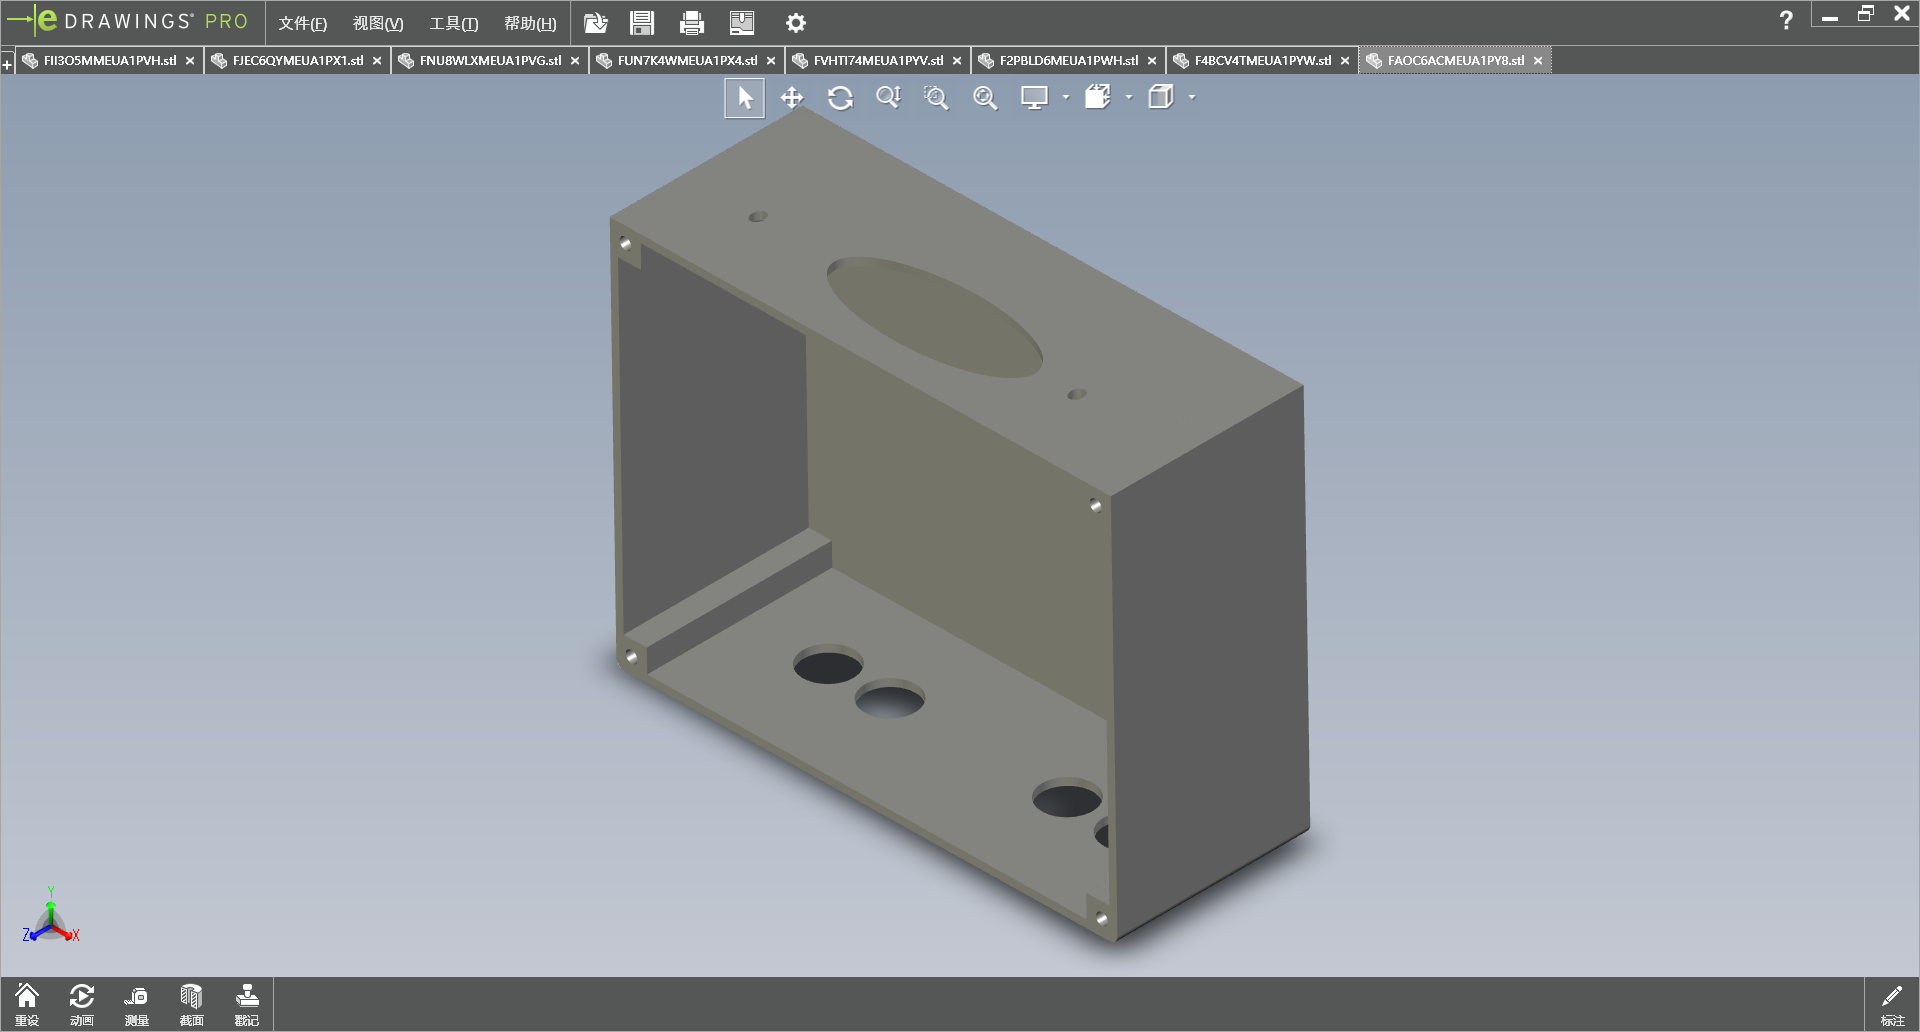This screenshot has height=1032, width=1920.
Task: Click the XYZ axis orientation triad
Action: pyautogui.click(x=50, y=922)
